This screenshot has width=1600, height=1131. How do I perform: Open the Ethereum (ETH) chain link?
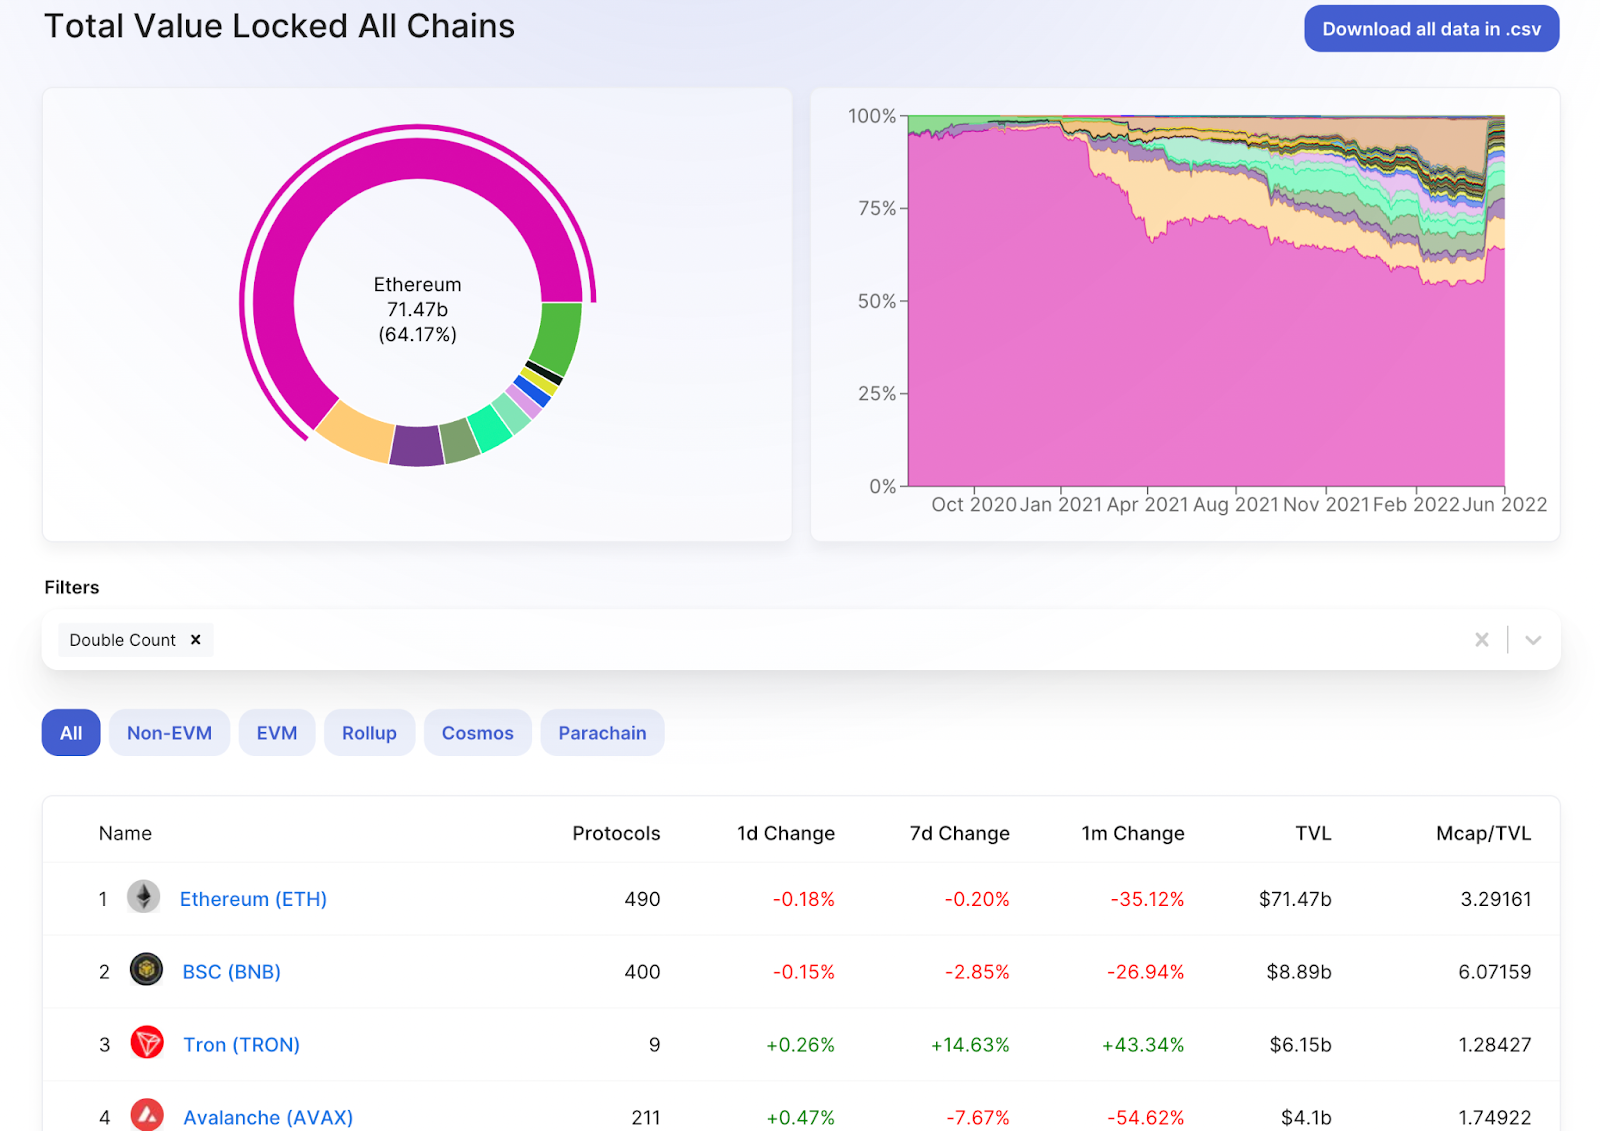253,899
